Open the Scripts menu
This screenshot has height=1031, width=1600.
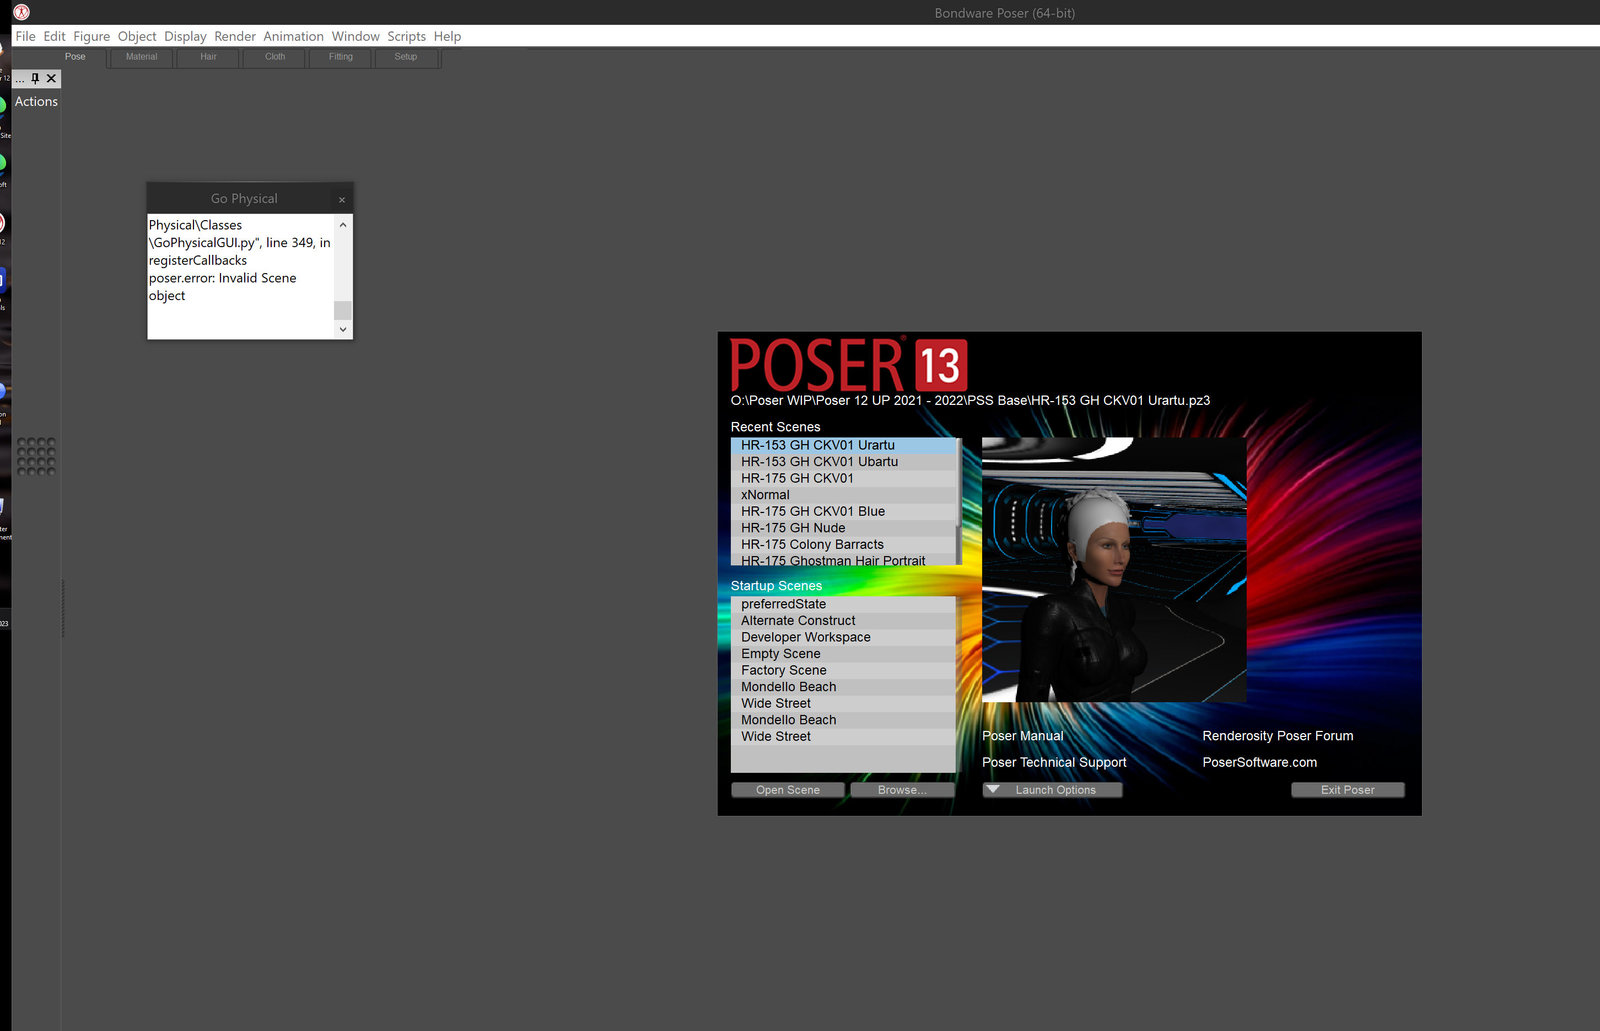point(406,36)
